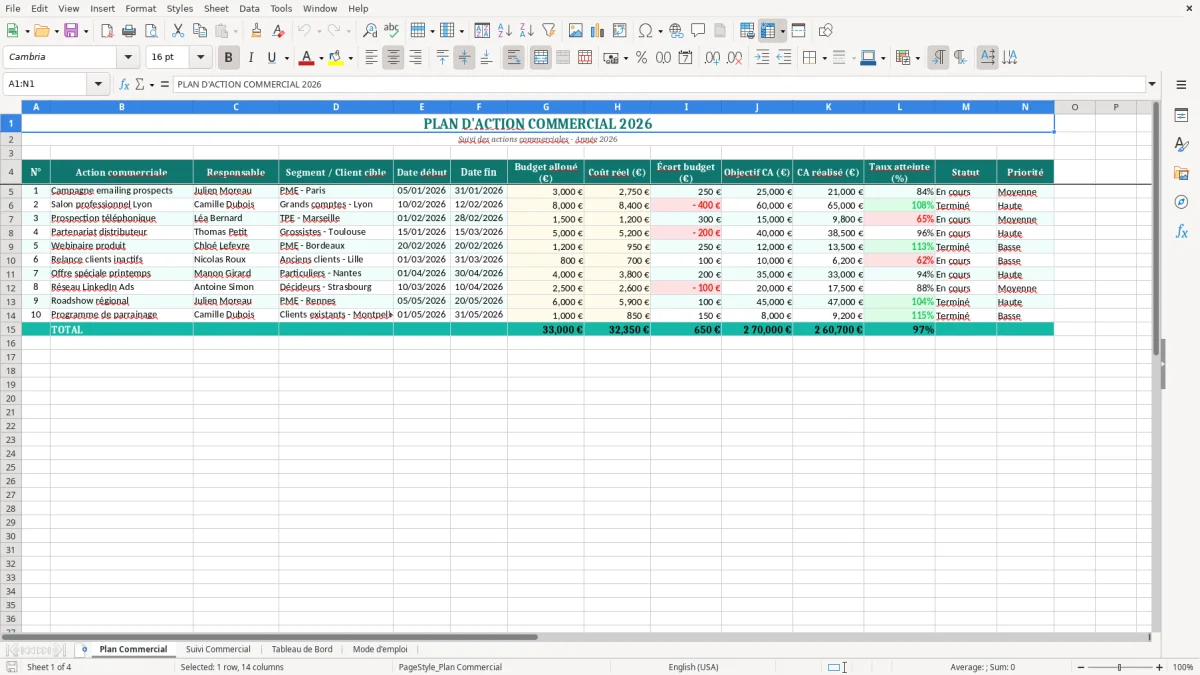Image resolution: width=1200 pixels, height=675 pixels.
Task: Click the Sort Descending icon
Action: tap(527, 31)
